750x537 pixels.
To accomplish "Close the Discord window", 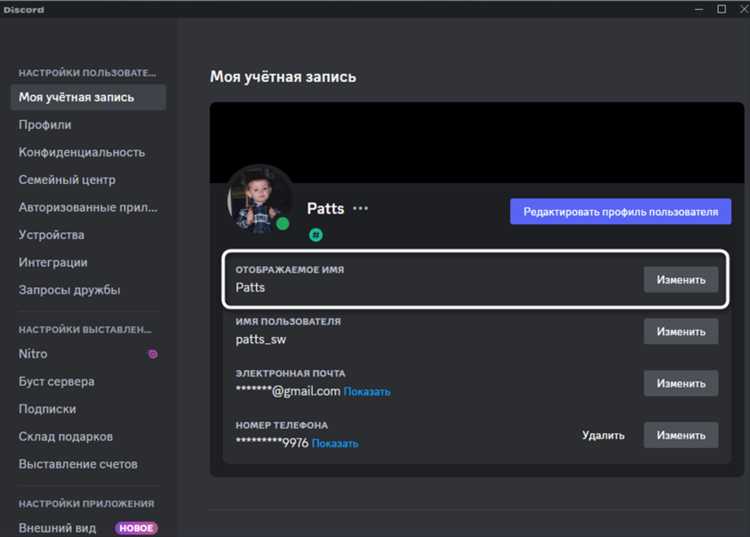I will (x=744, y=9).
